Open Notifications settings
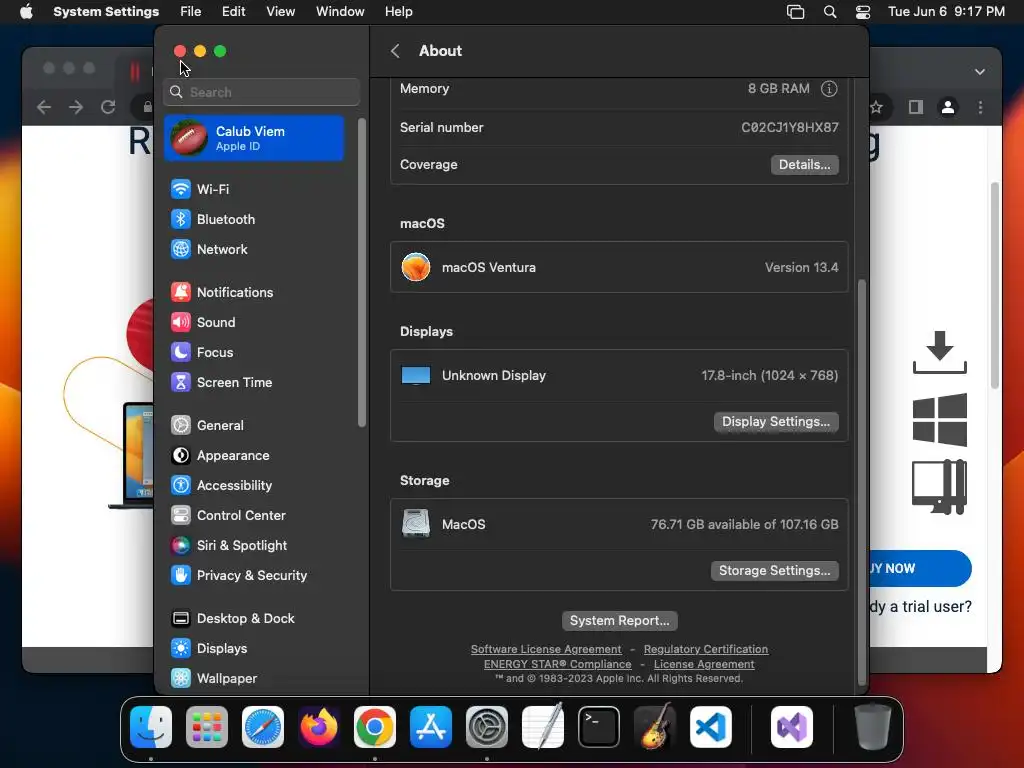This screenshot has width=1024, height=768. tap(223, 293)
